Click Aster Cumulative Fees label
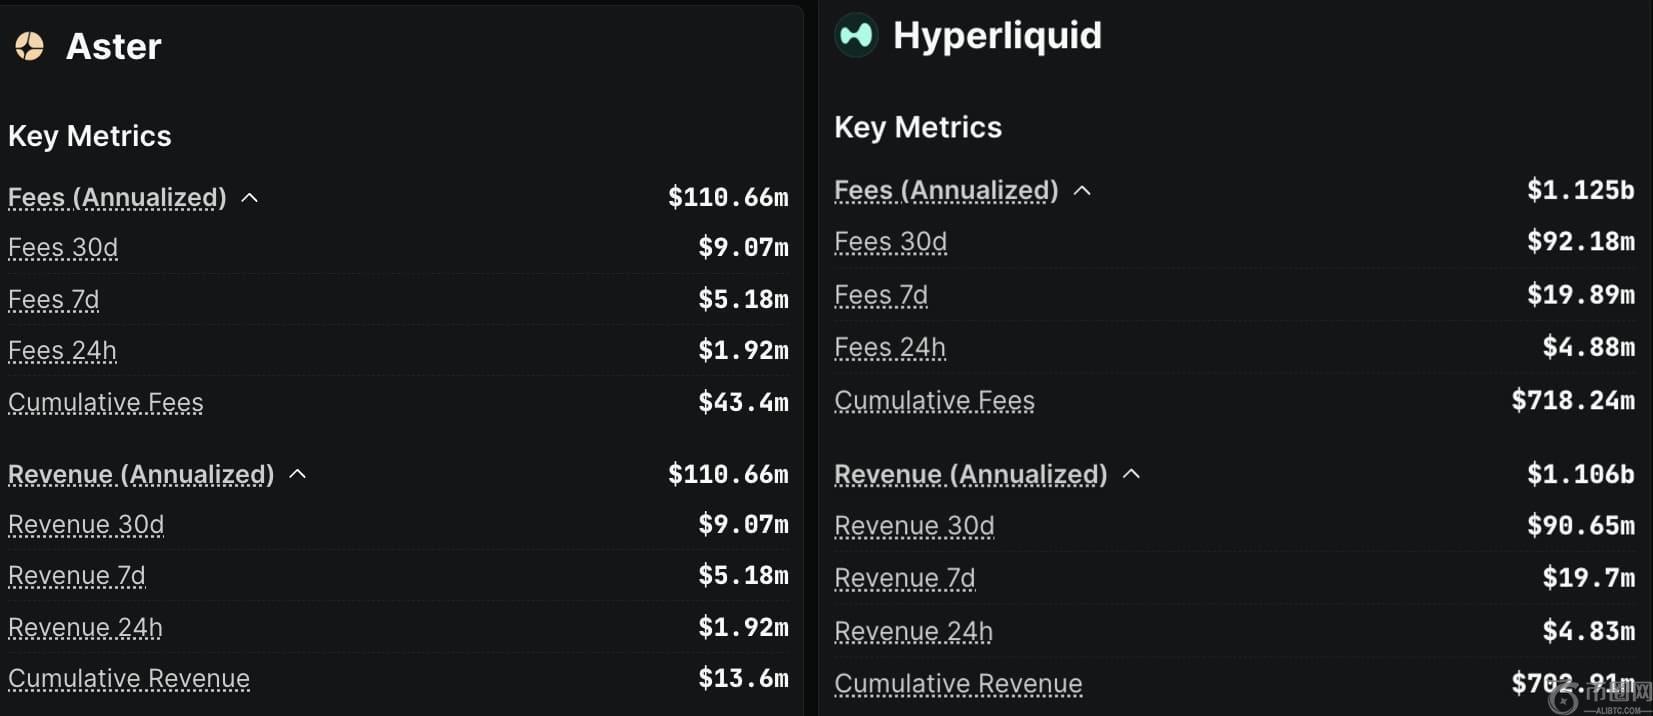 (x=106, y=403)
